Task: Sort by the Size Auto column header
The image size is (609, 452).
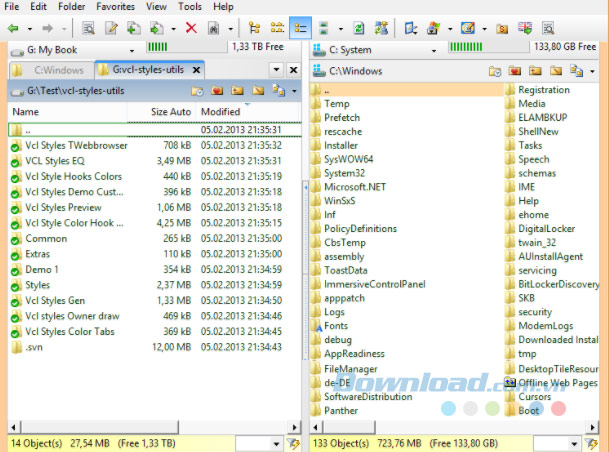Action: click(162, 112)
